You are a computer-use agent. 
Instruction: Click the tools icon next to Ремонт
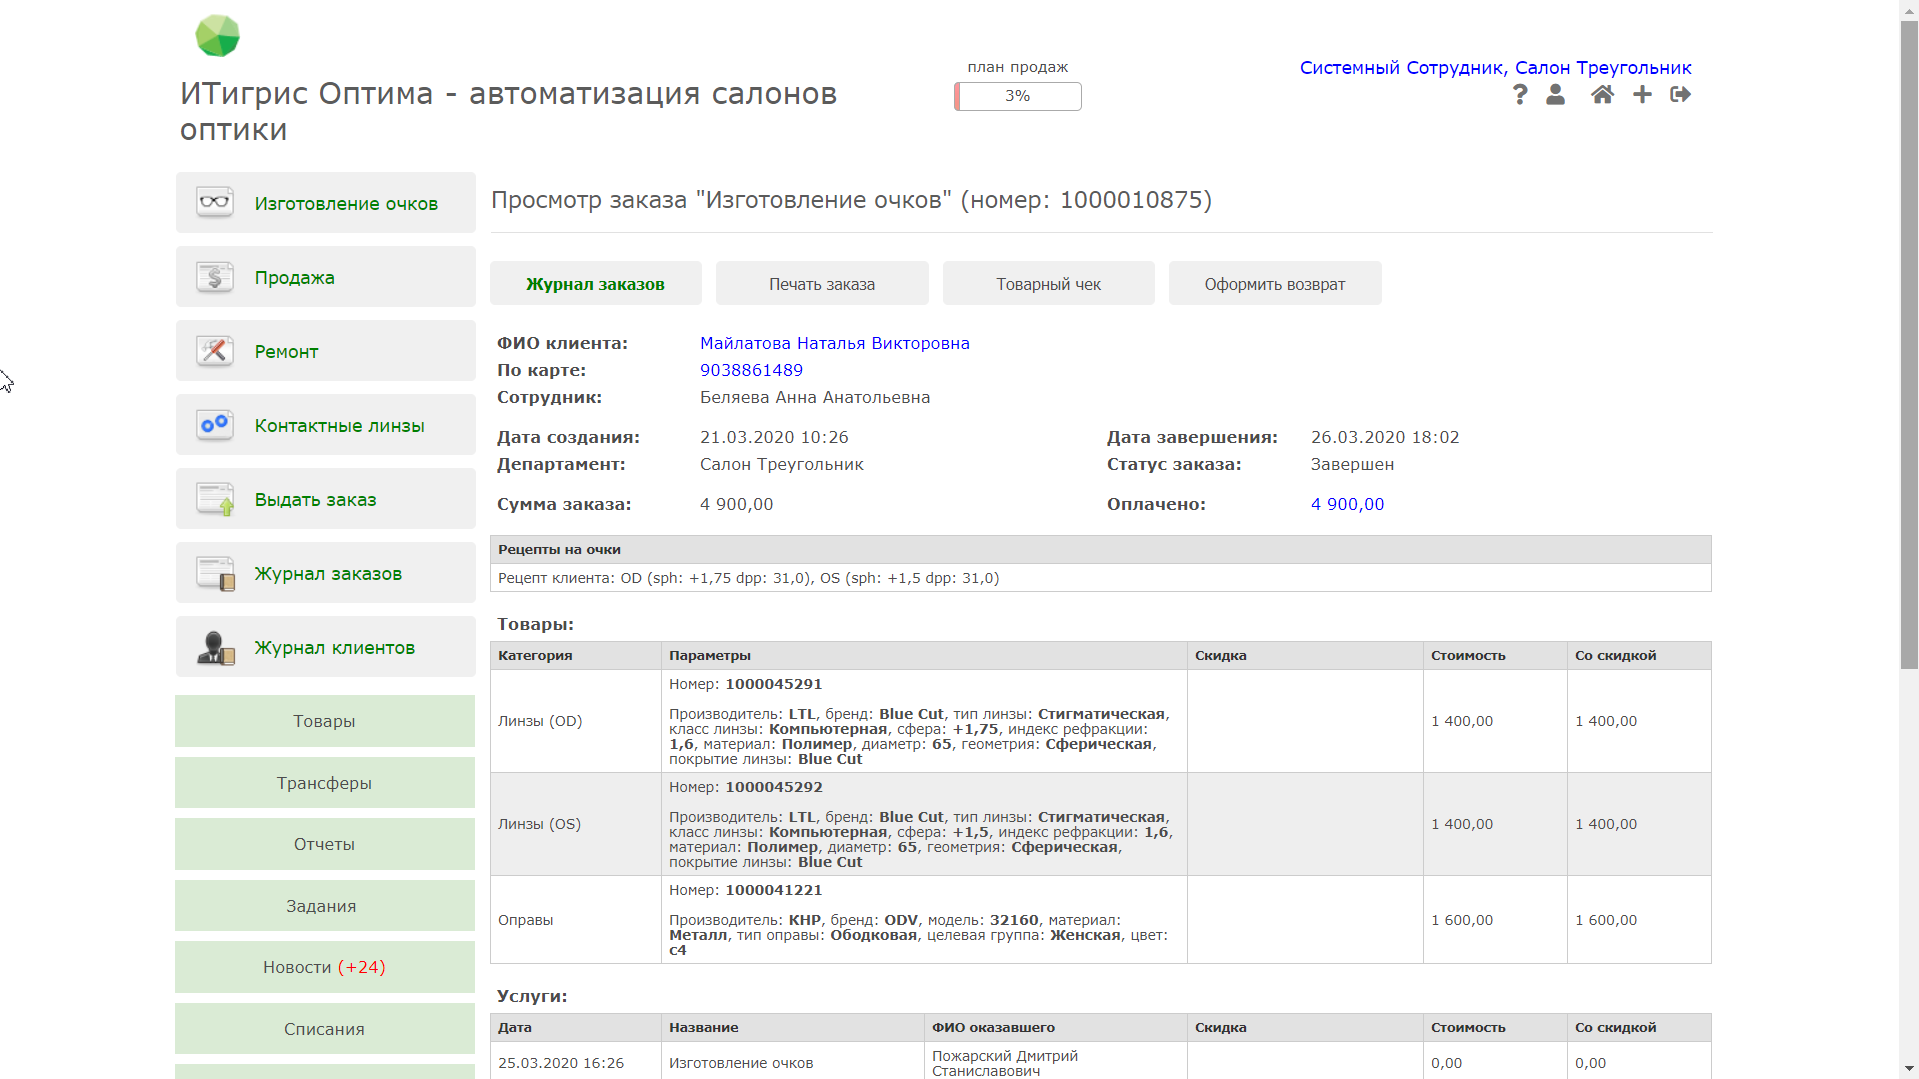[215, 350]
